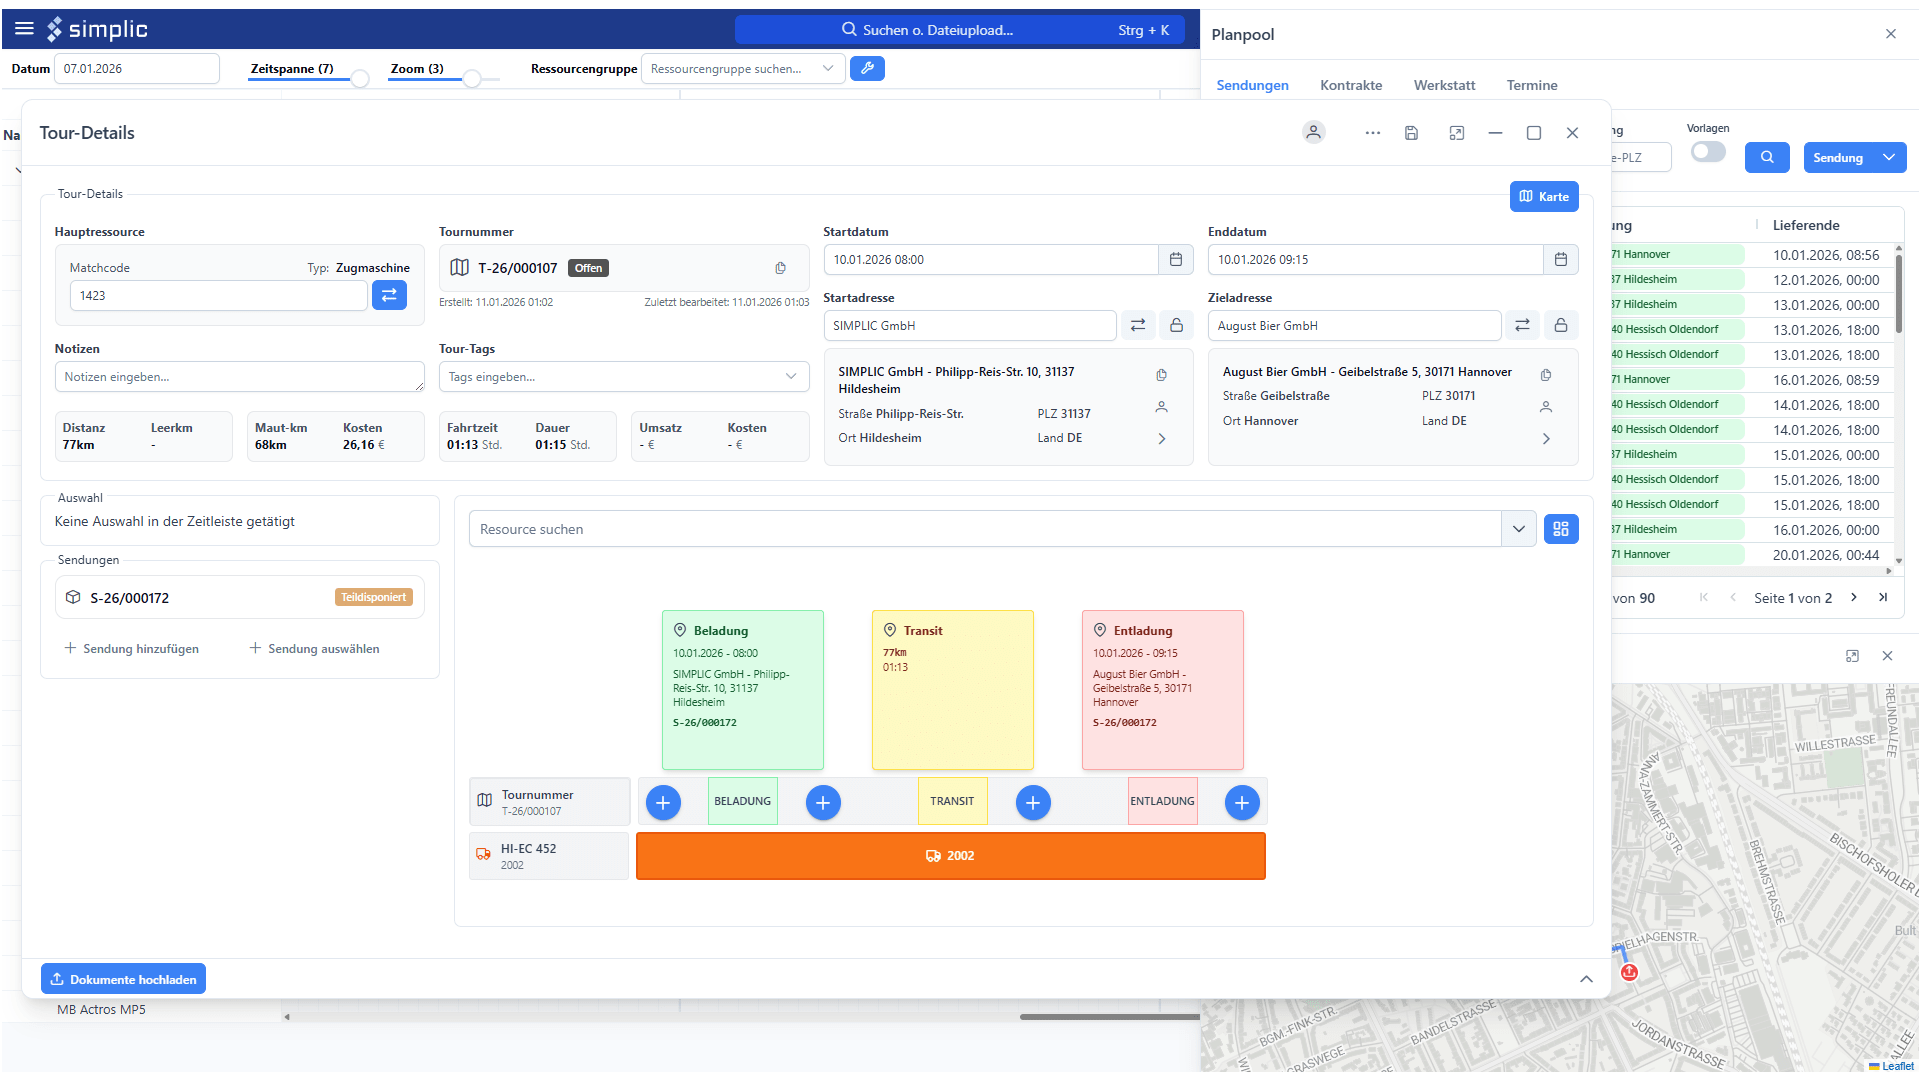Click the wrench button next to Ressourcengruppe
This screenshot has width=1920, height=1080.
pos(867,69)
